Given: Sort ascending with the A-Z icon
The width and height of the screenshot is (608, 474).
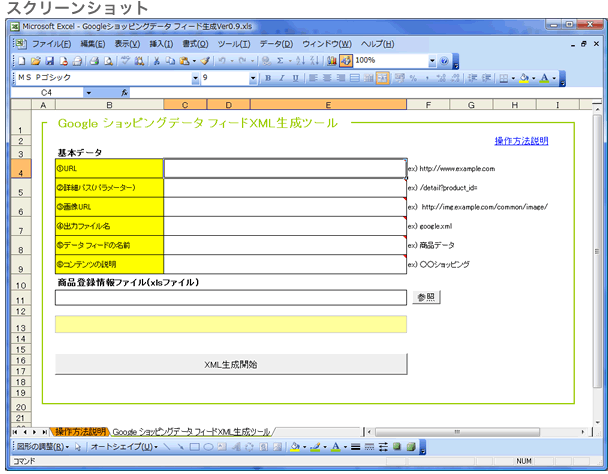Looking at the screenshot, I should click(300, 61).
